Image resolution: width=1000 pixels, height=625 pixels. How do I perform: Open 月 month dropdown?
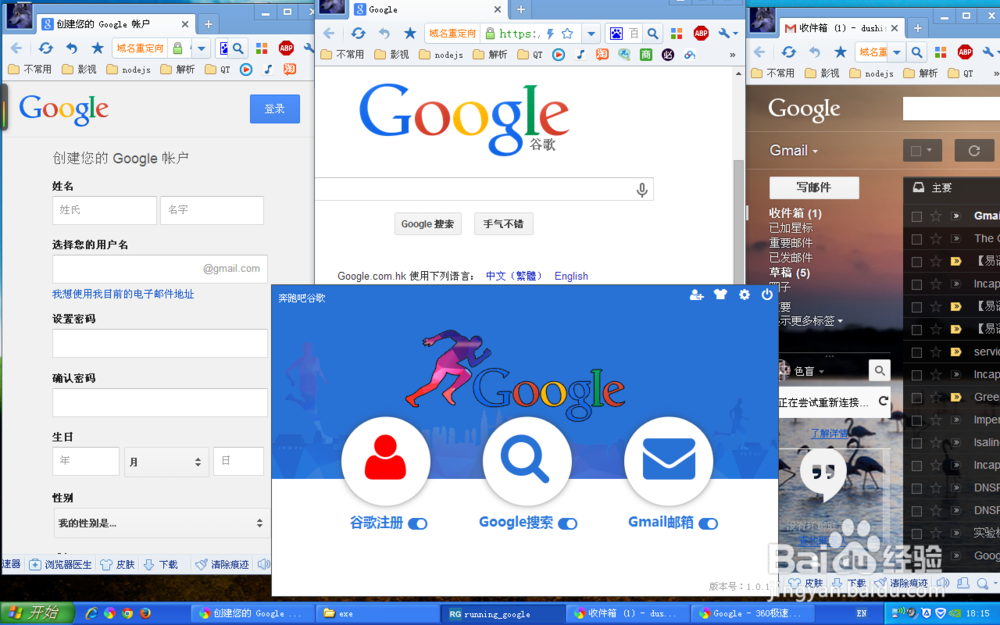(x=166, y=462)
